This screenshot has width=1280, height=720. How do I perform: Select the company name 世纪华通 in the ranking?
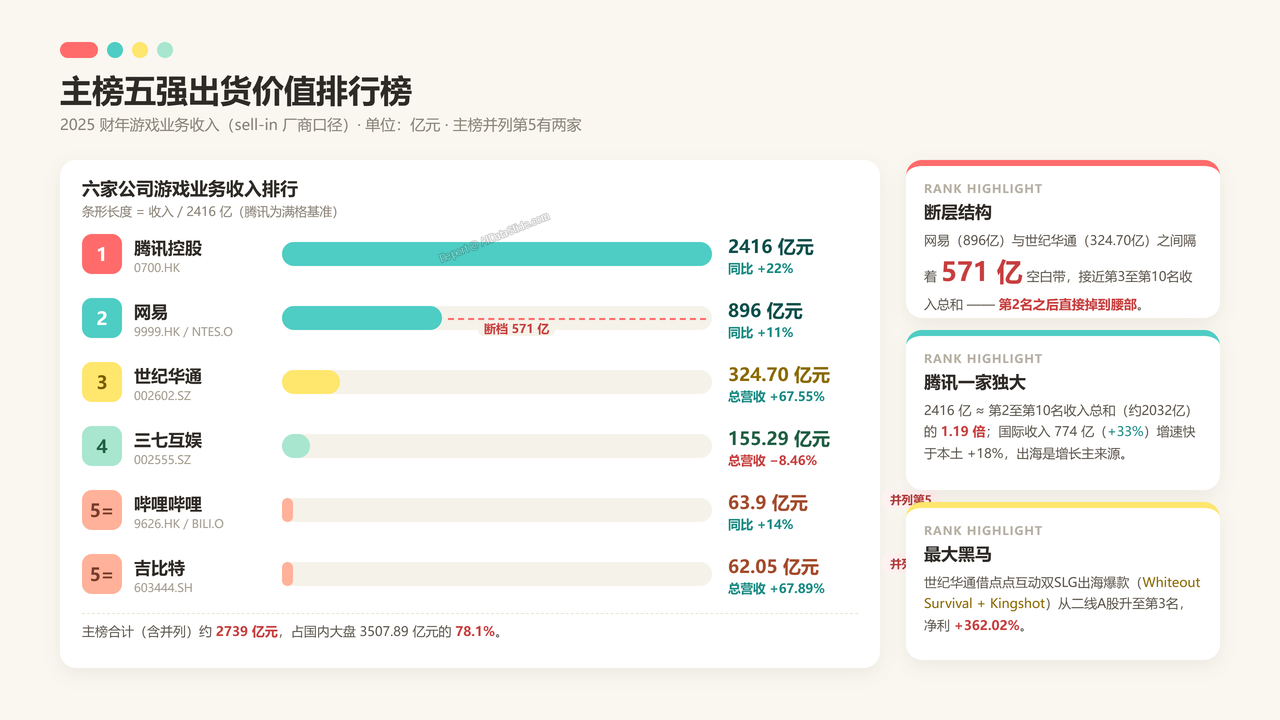click(168, 376)
